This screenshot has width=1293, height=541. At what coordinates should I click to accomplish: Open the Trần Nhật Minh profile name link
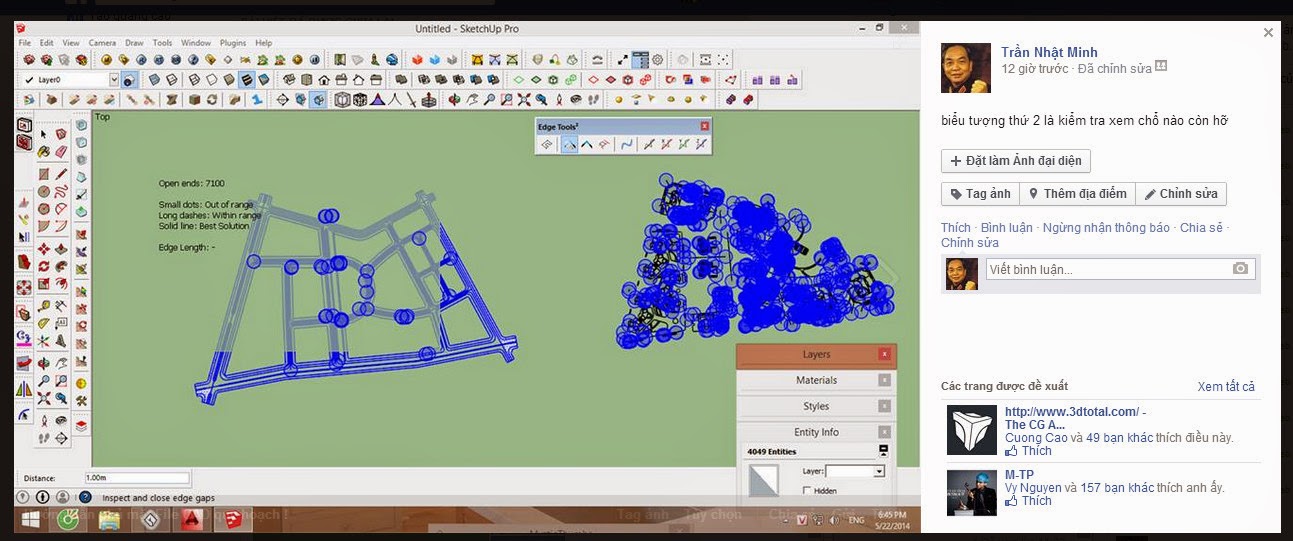pyautogui.click(x=1049, y=52)
